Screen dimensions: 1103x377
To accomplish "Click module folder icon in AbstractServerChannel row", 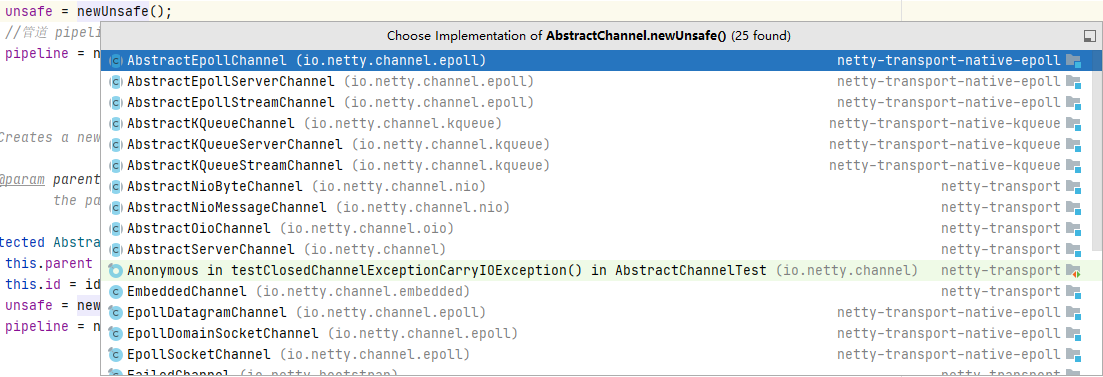I will click(1073, 250).
